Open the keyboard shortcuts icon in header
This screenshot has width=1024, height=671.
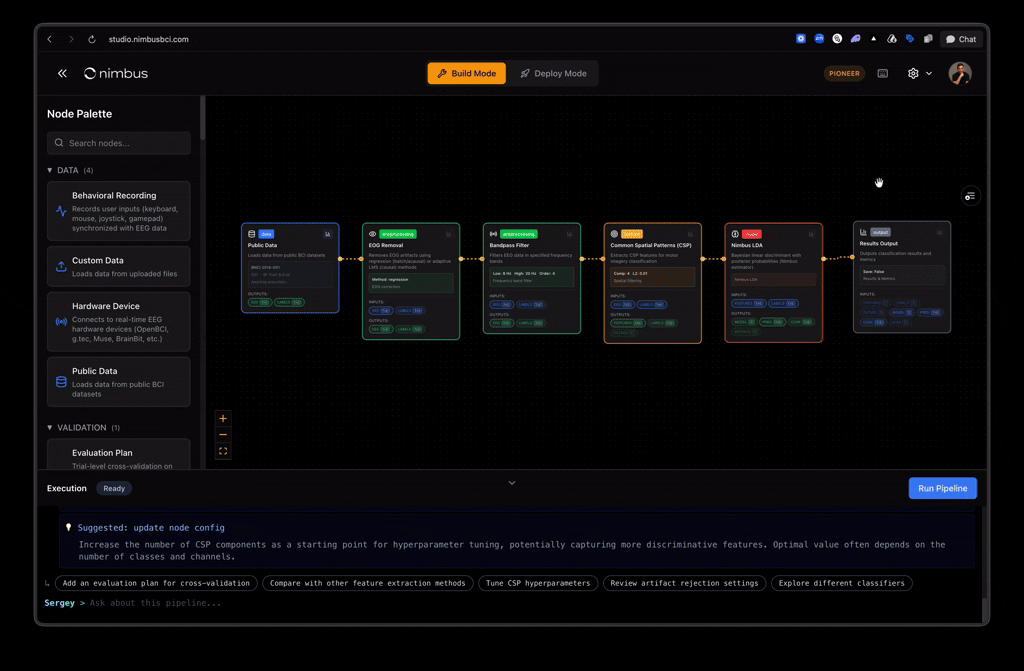882,74
